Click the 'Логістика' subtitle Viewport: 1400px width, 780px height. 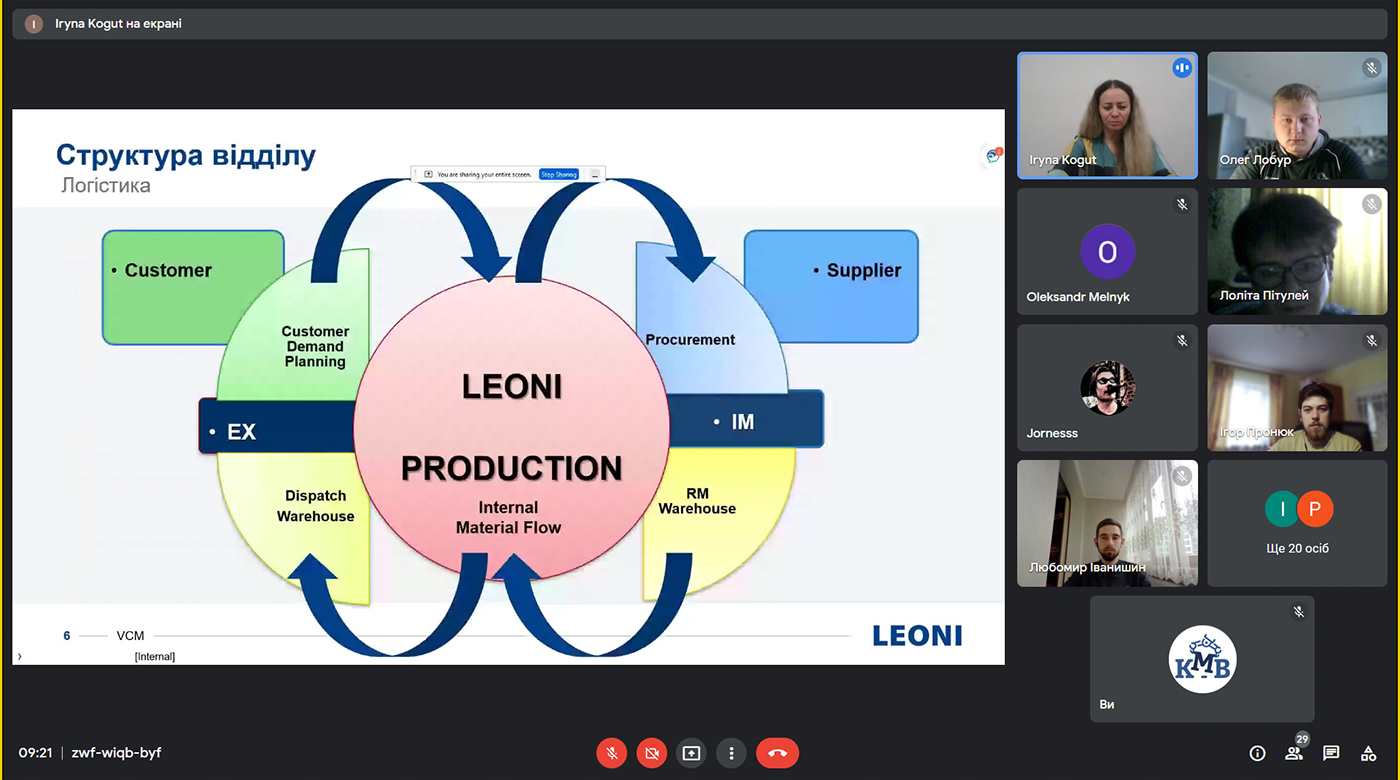point(106,185)
